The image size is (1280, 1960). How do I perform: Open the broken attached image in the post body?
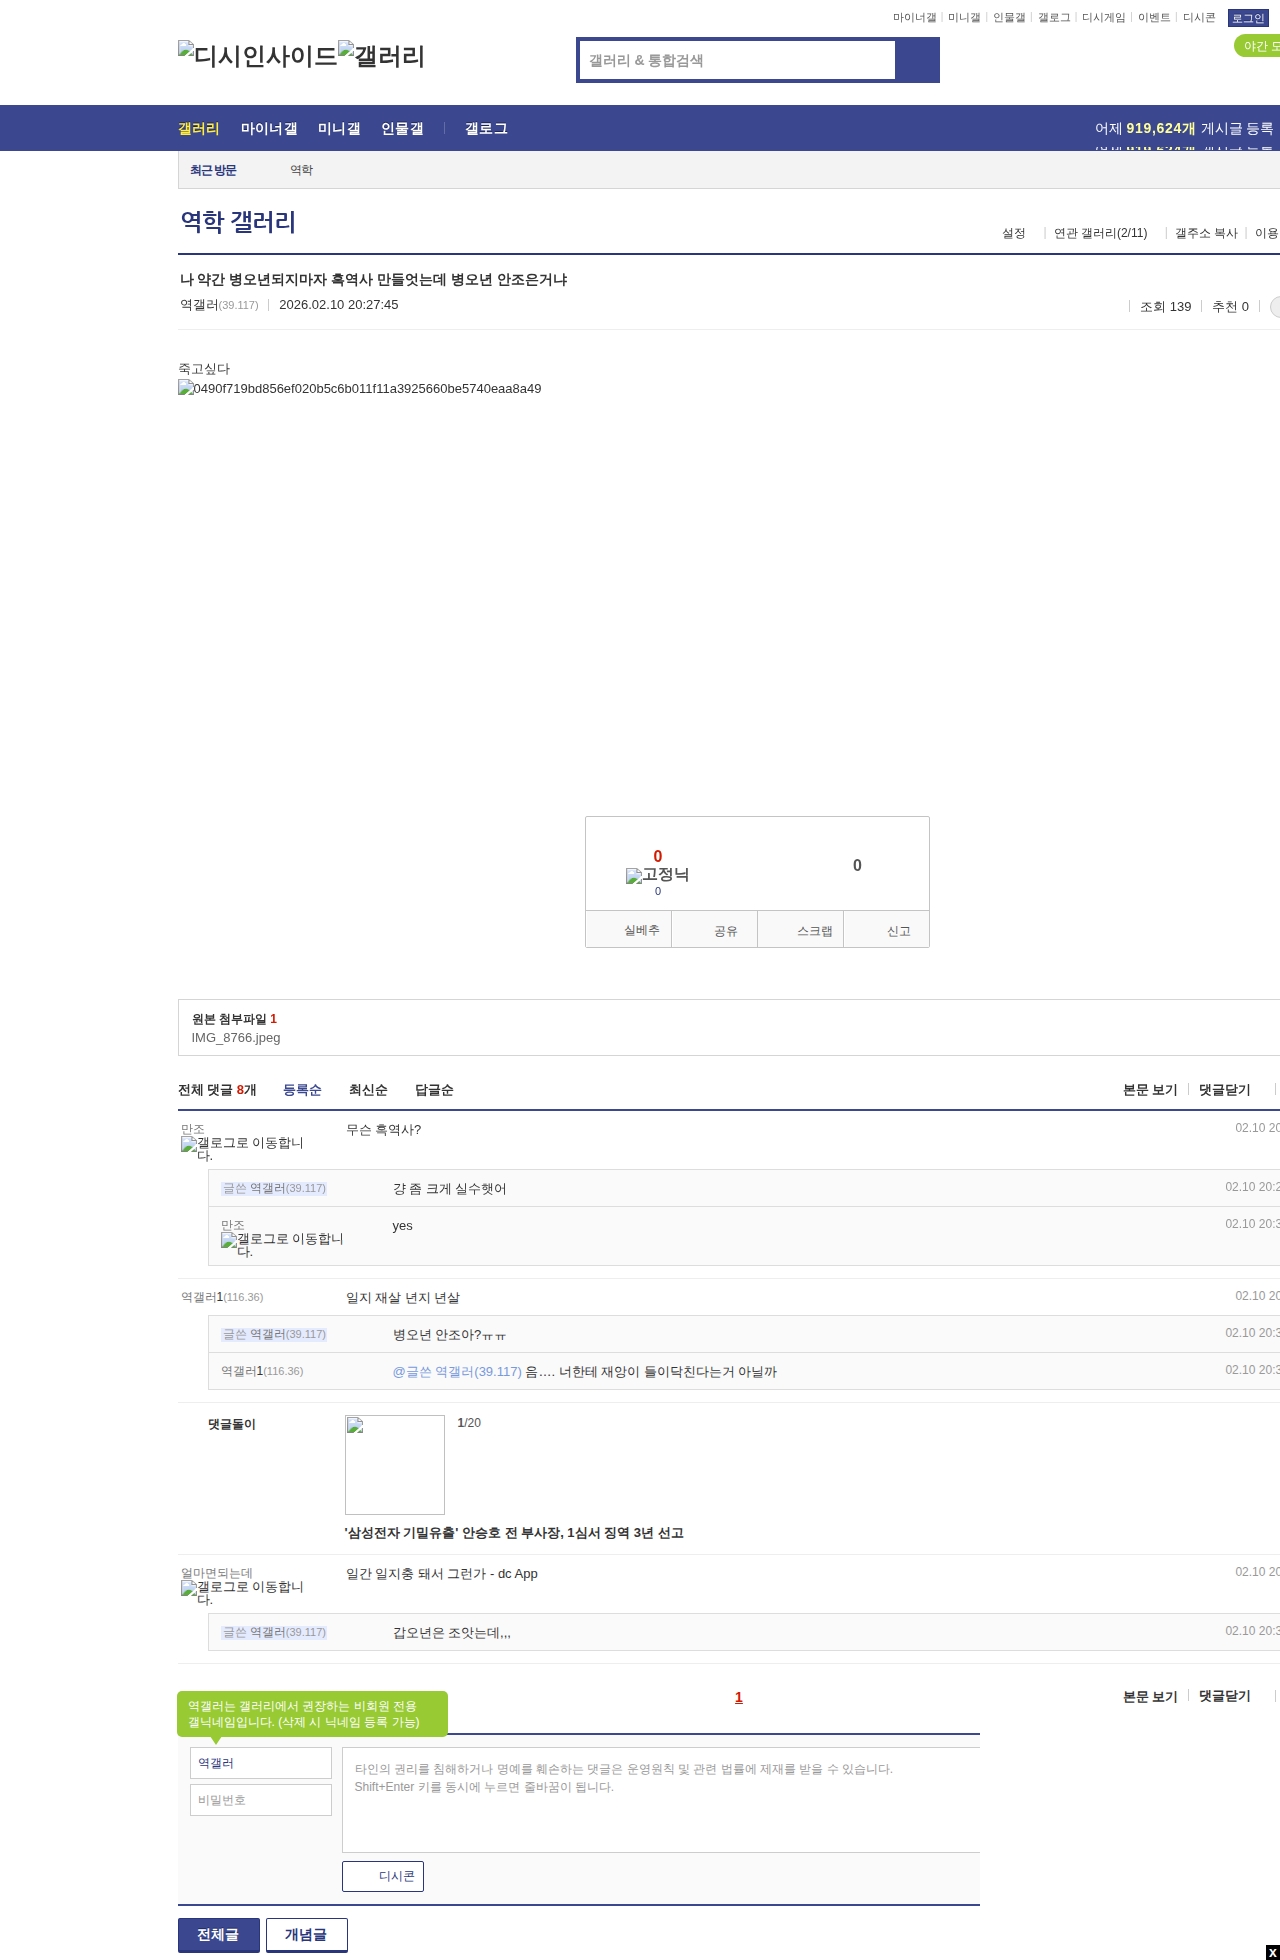point(360,388)
